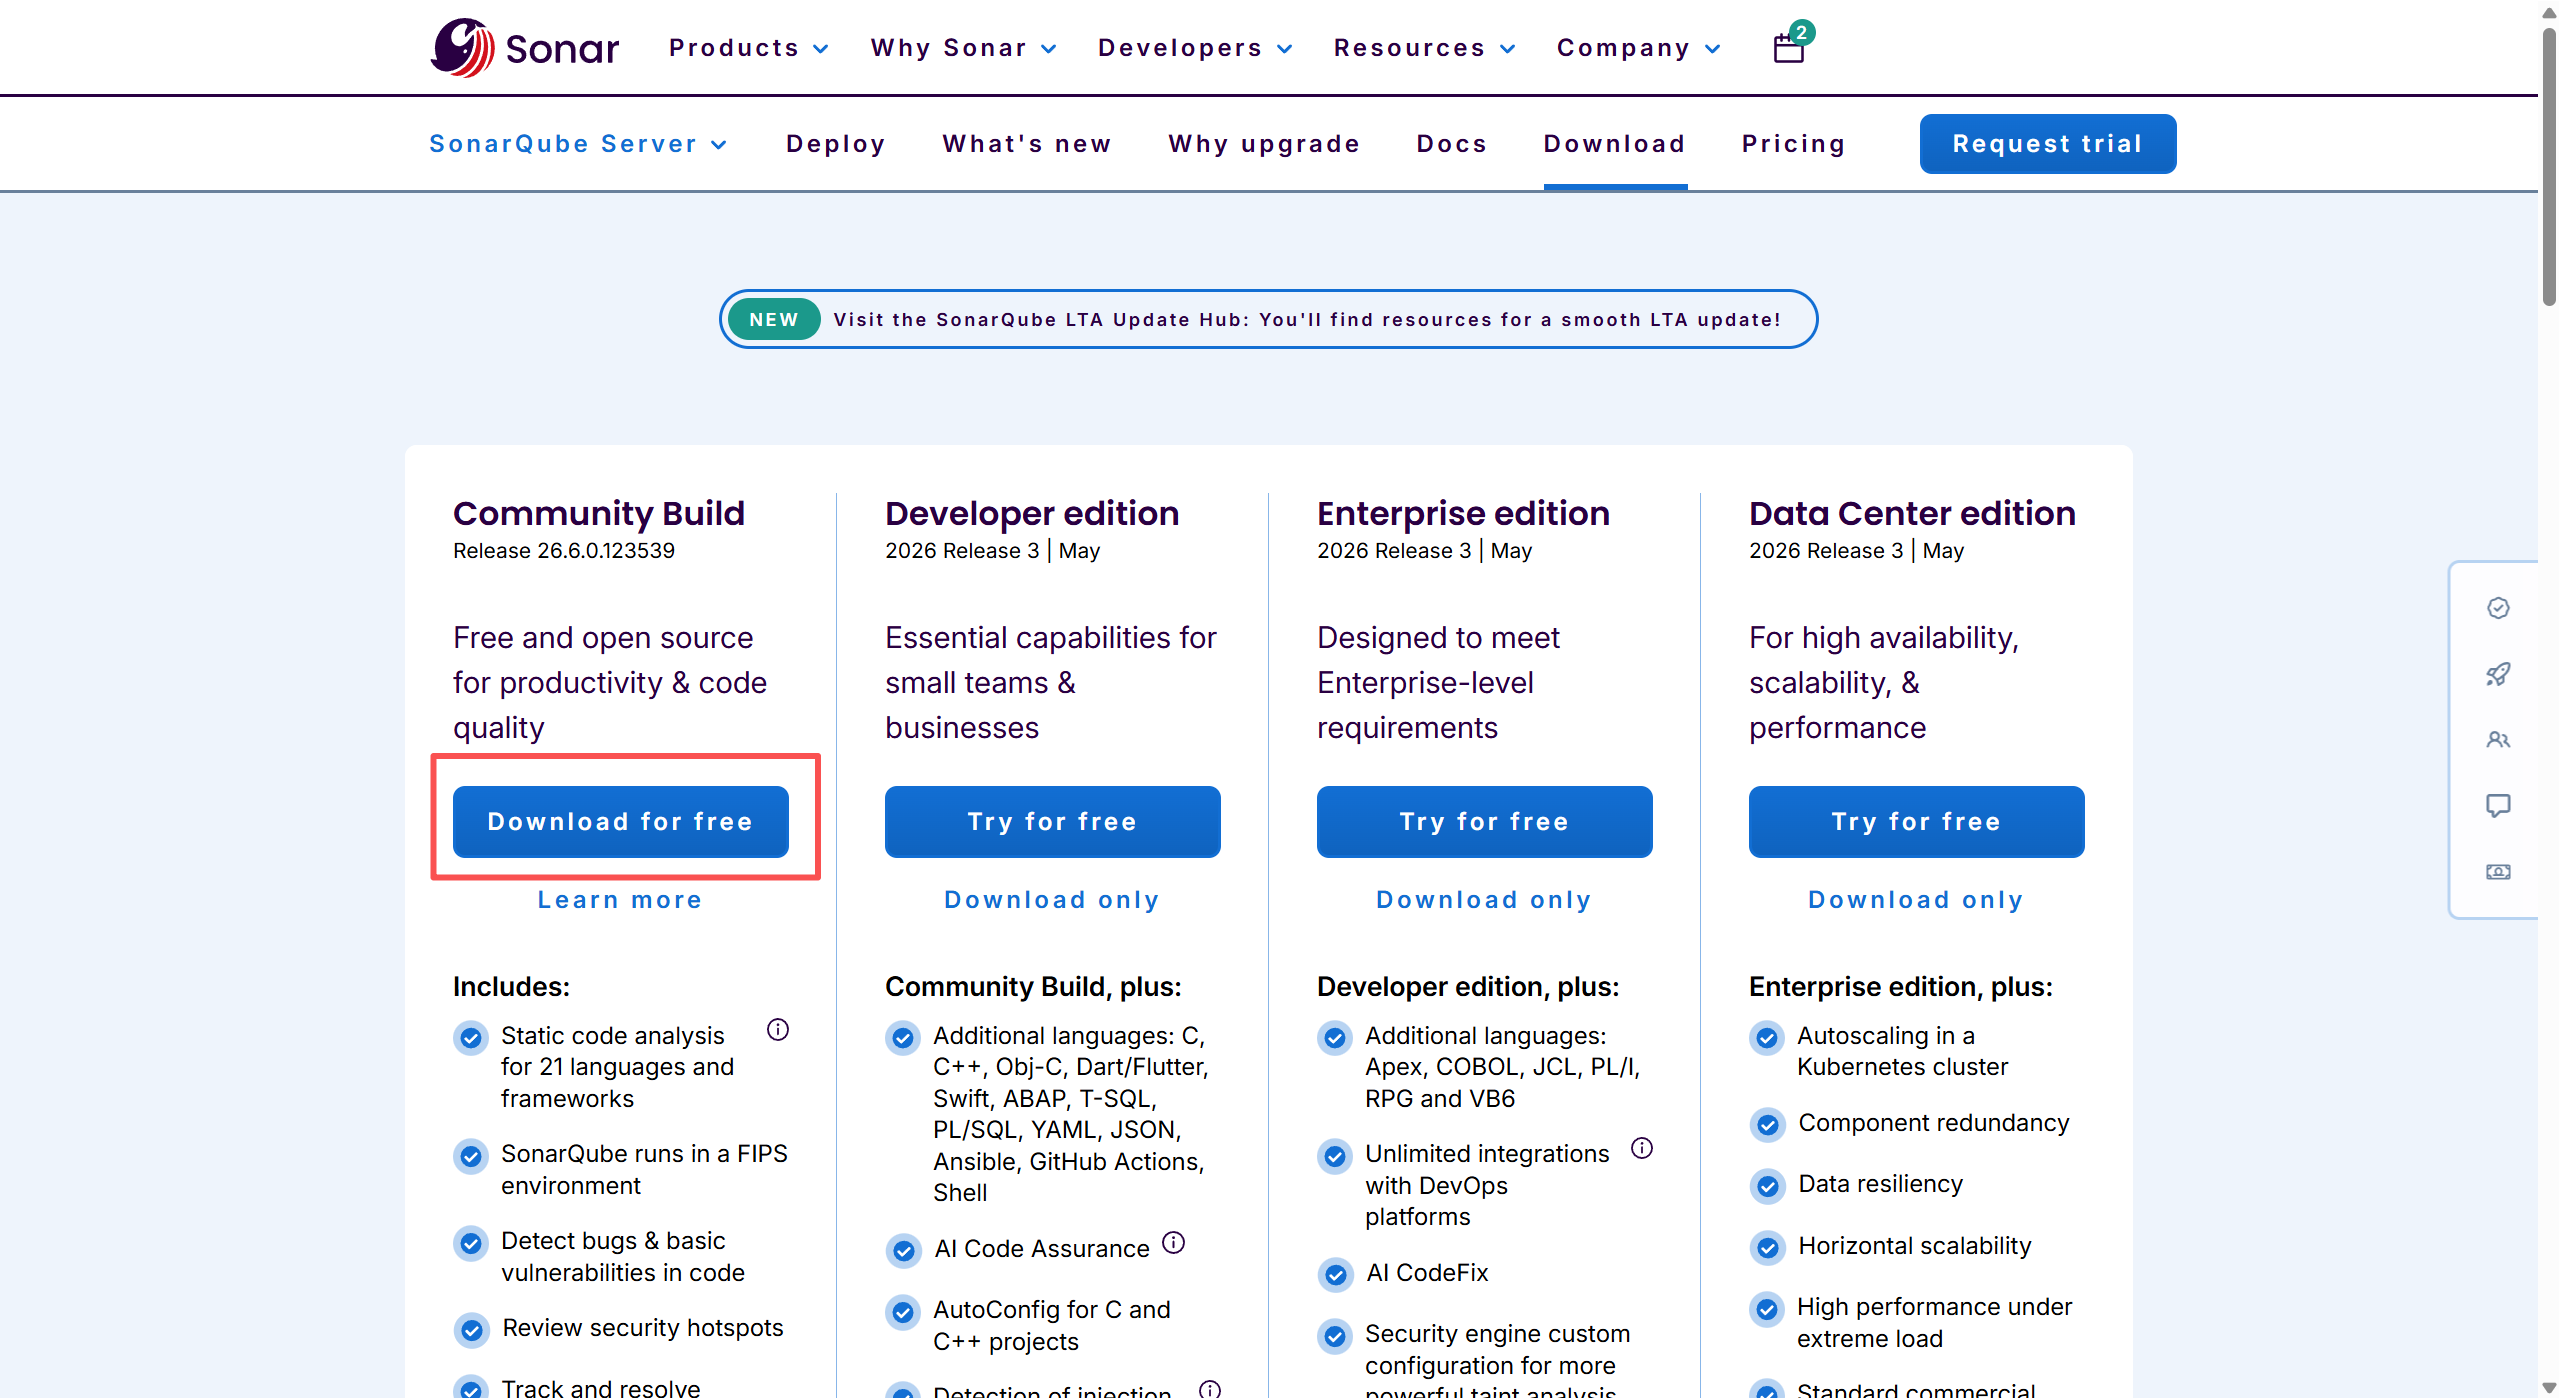Click the Sonar logo in header
The width and height of the screenshot is (2559, 1398).
525,47
